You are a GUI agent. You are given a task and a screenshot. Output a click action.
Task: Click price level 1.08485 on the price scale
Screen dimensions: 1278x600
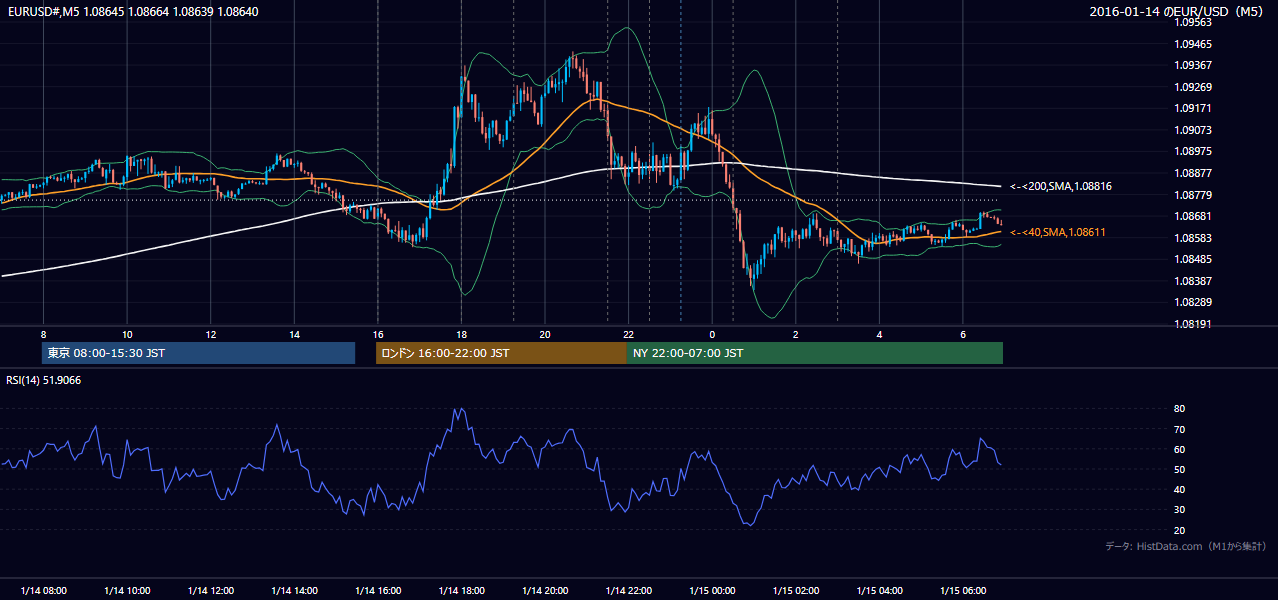[1192, 259]
